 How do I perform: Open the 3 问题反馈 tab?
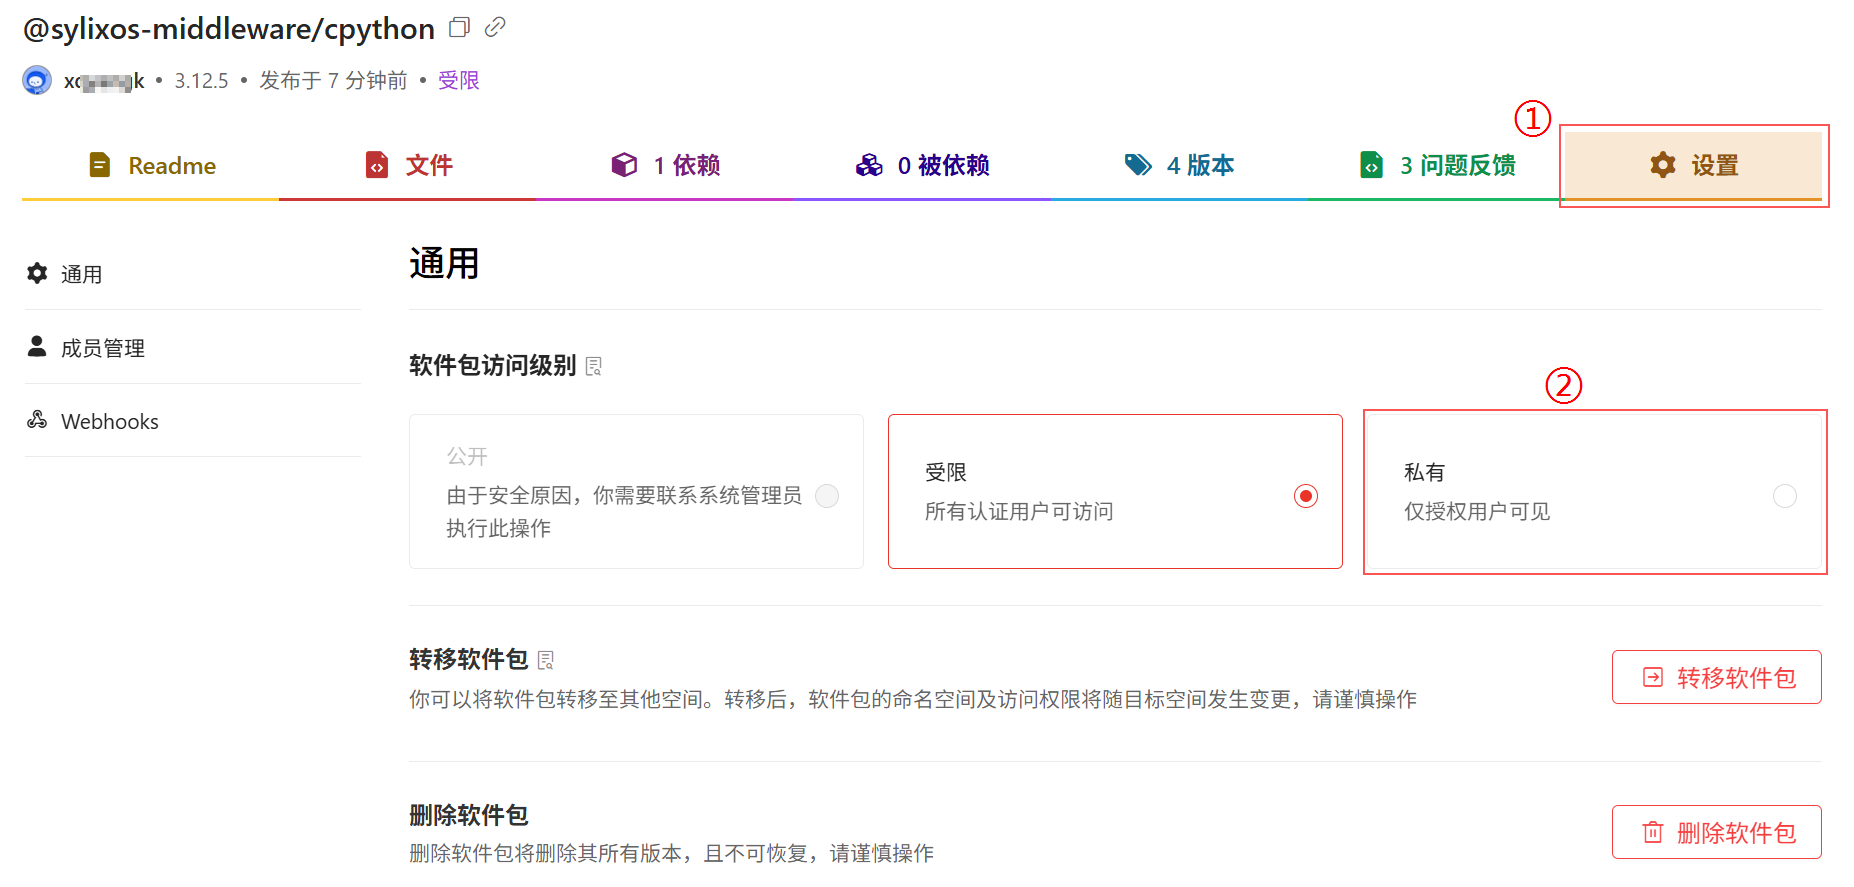pos(1438,165)
